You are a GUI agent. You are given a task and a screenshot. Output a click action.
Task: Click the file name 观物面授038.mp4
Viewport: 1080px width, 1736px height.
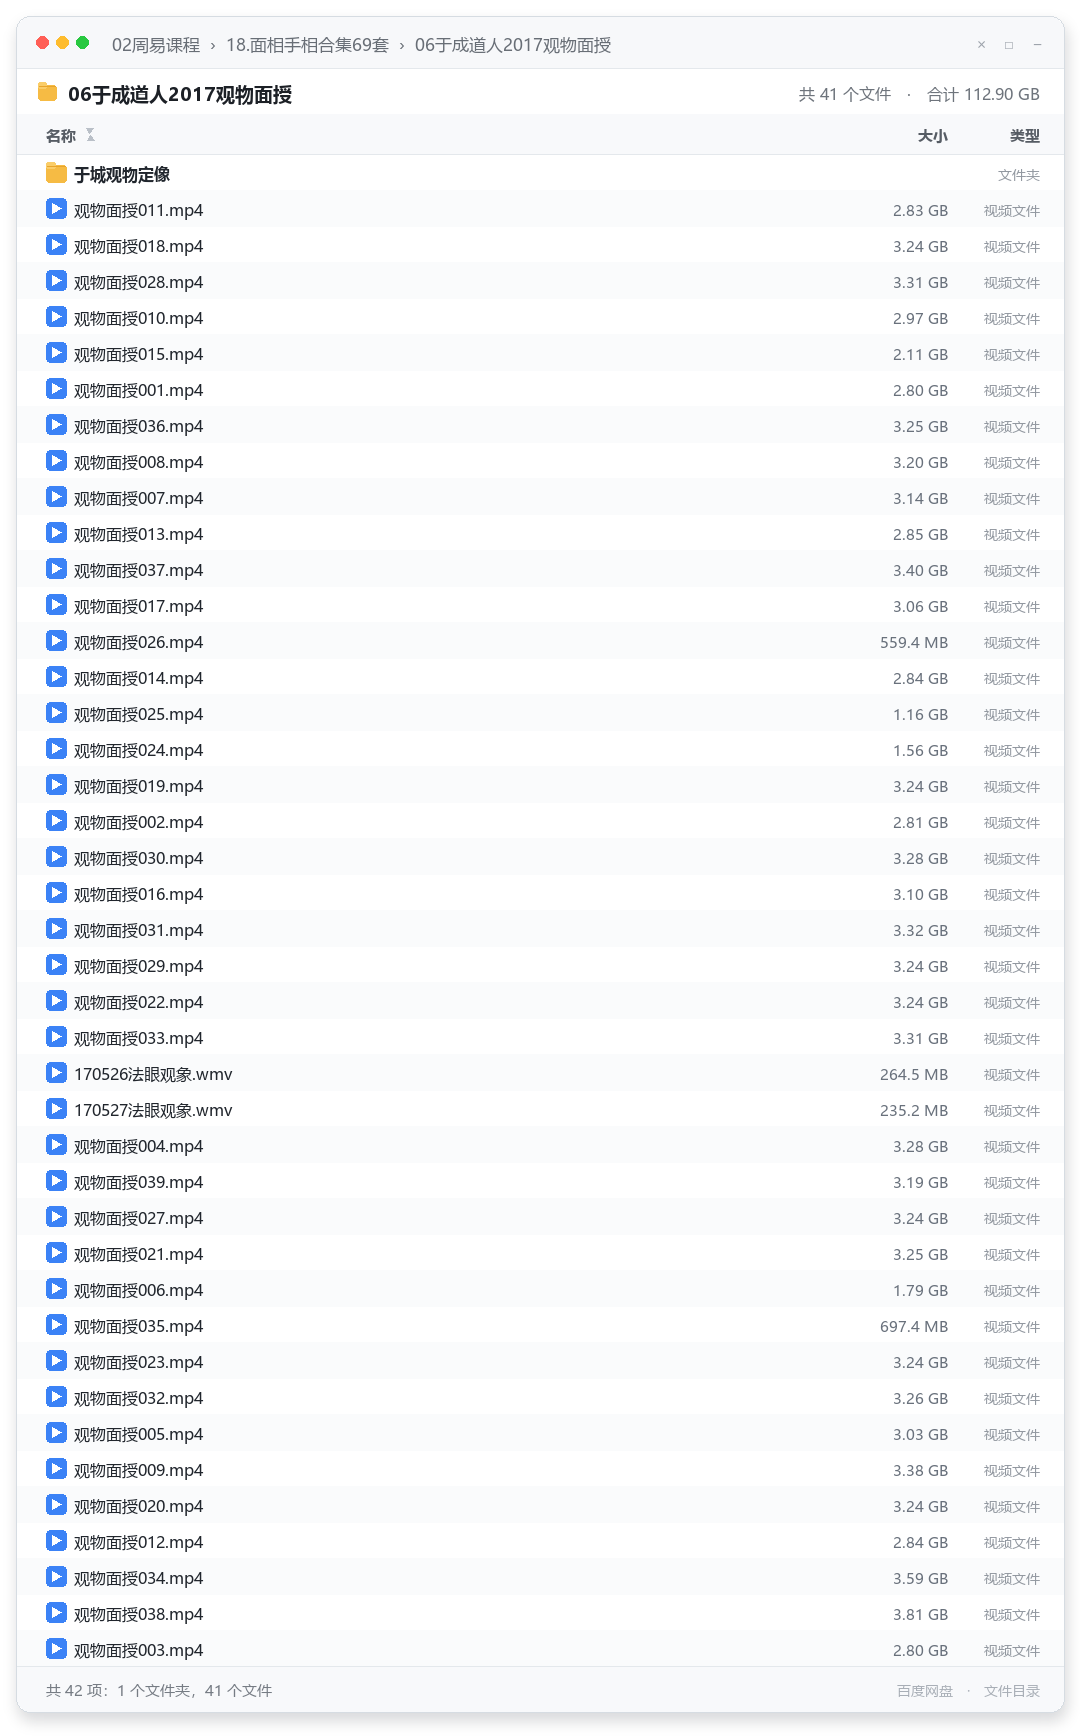tap(138, 1615)
